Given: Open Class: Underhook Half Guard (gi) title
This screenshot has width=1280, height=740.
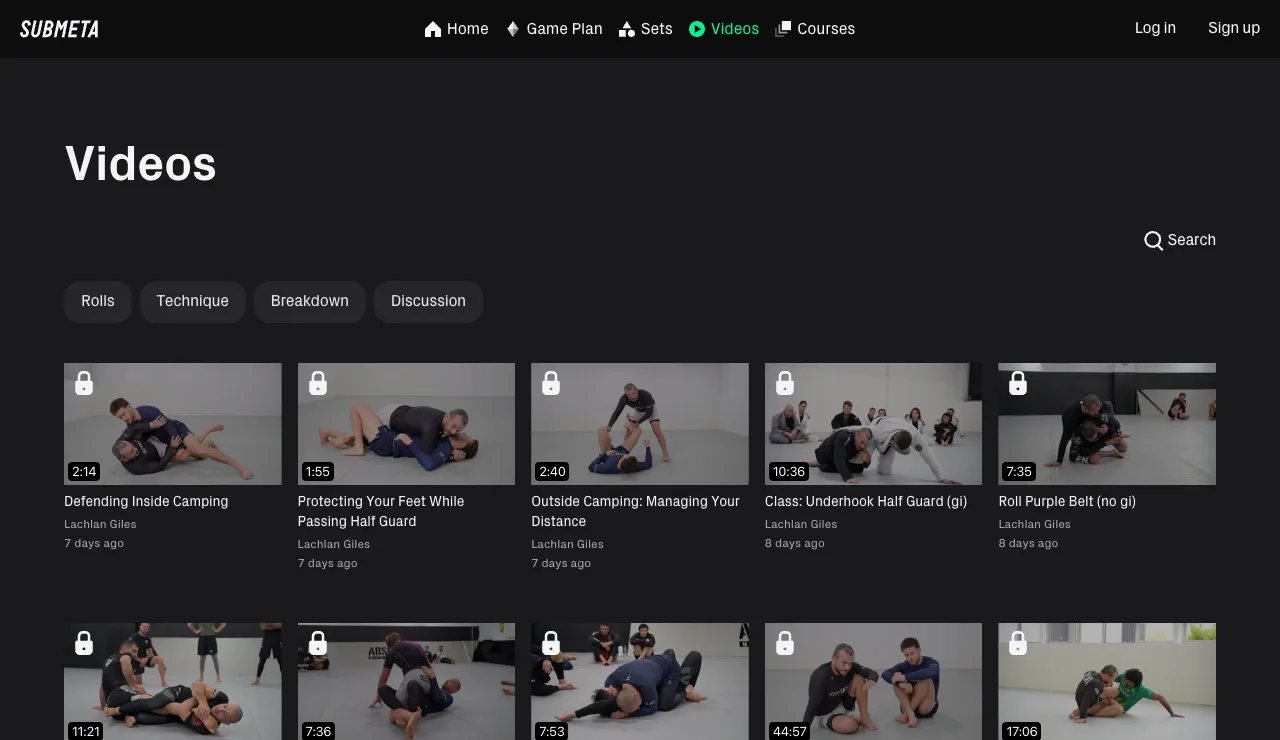Looking at the screenshot, I should coord(866,501).
